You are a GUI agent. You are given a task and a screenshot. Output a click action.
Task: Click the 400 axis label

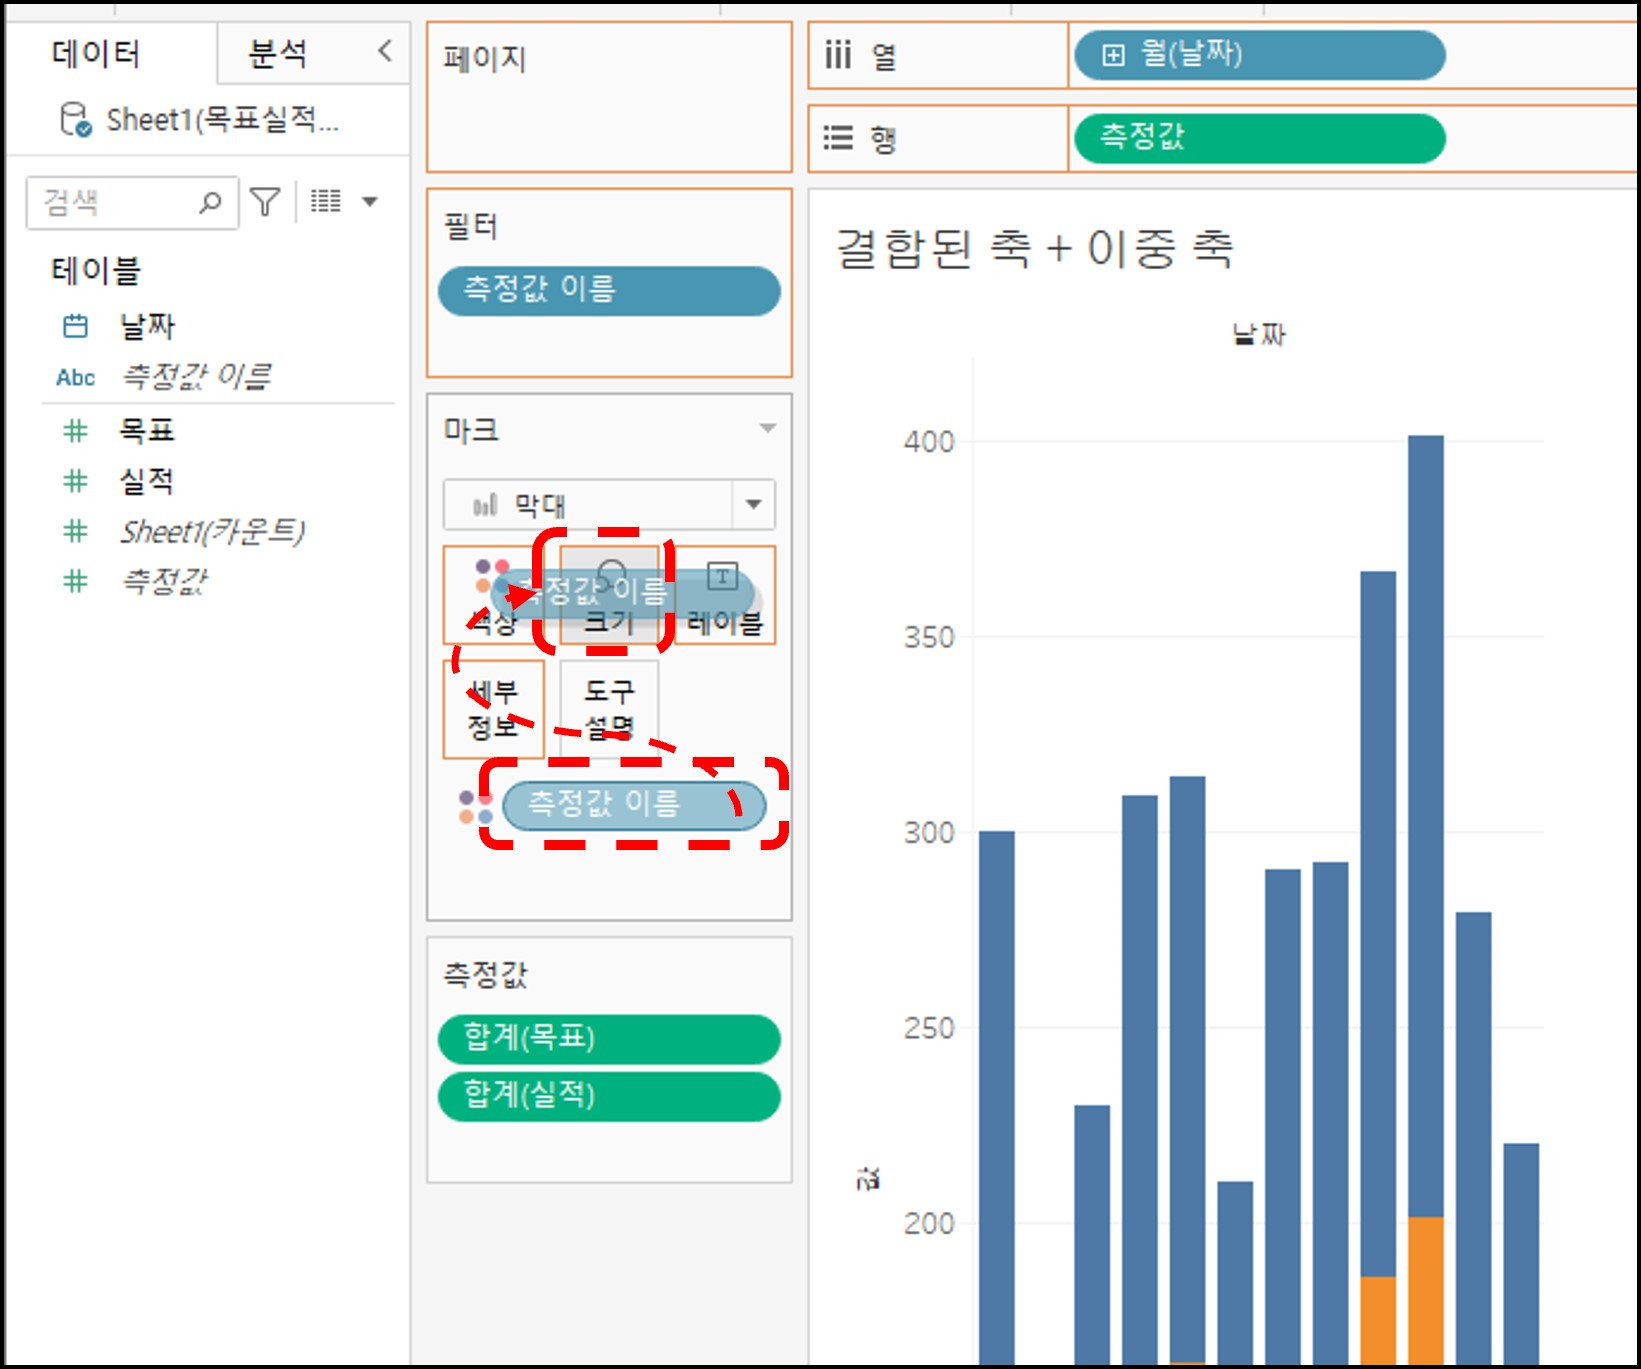(x=929, y=442)
